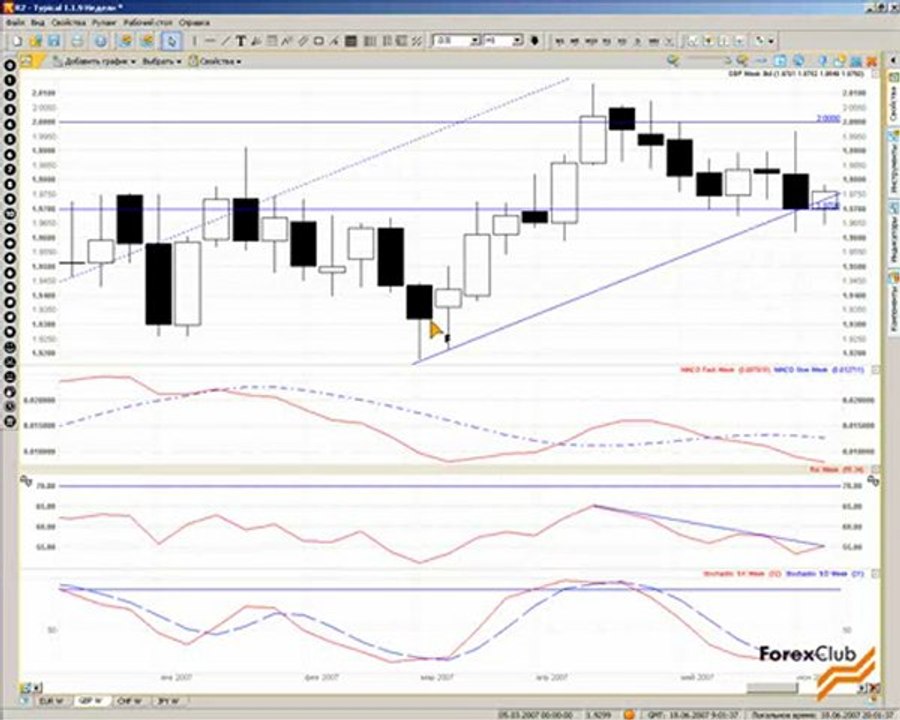Switch to the EUR W chart tab
The height and width of the screenshot is (720, 900).
click(52, 701)
